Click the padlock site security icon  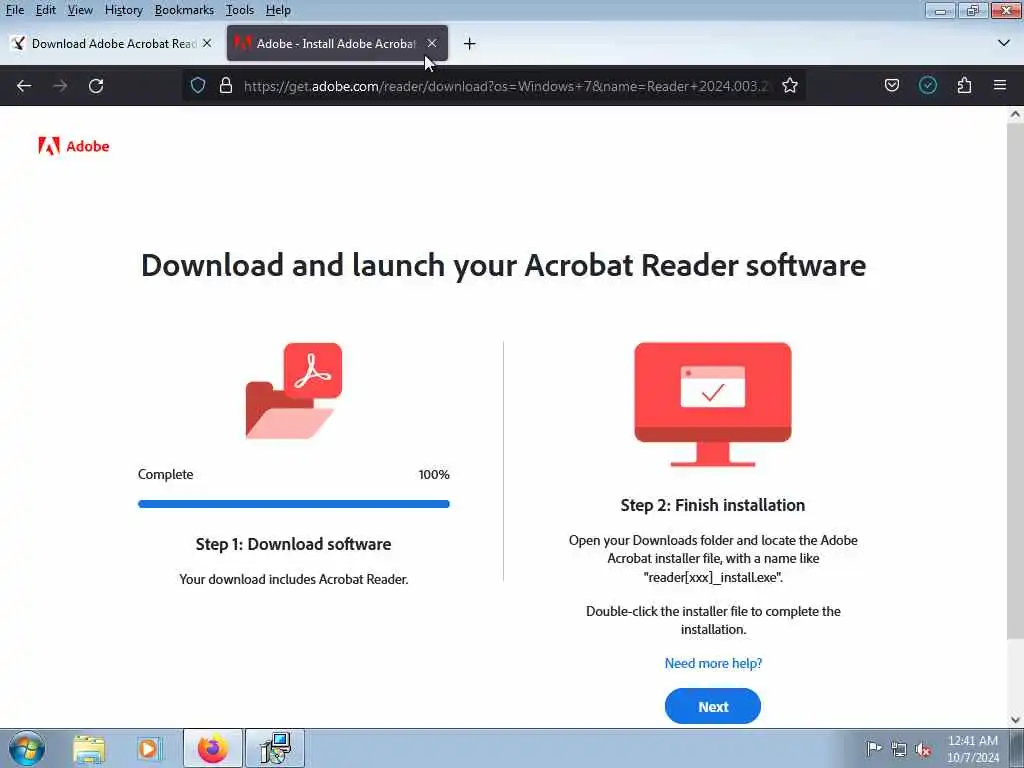tap(226, 86)
